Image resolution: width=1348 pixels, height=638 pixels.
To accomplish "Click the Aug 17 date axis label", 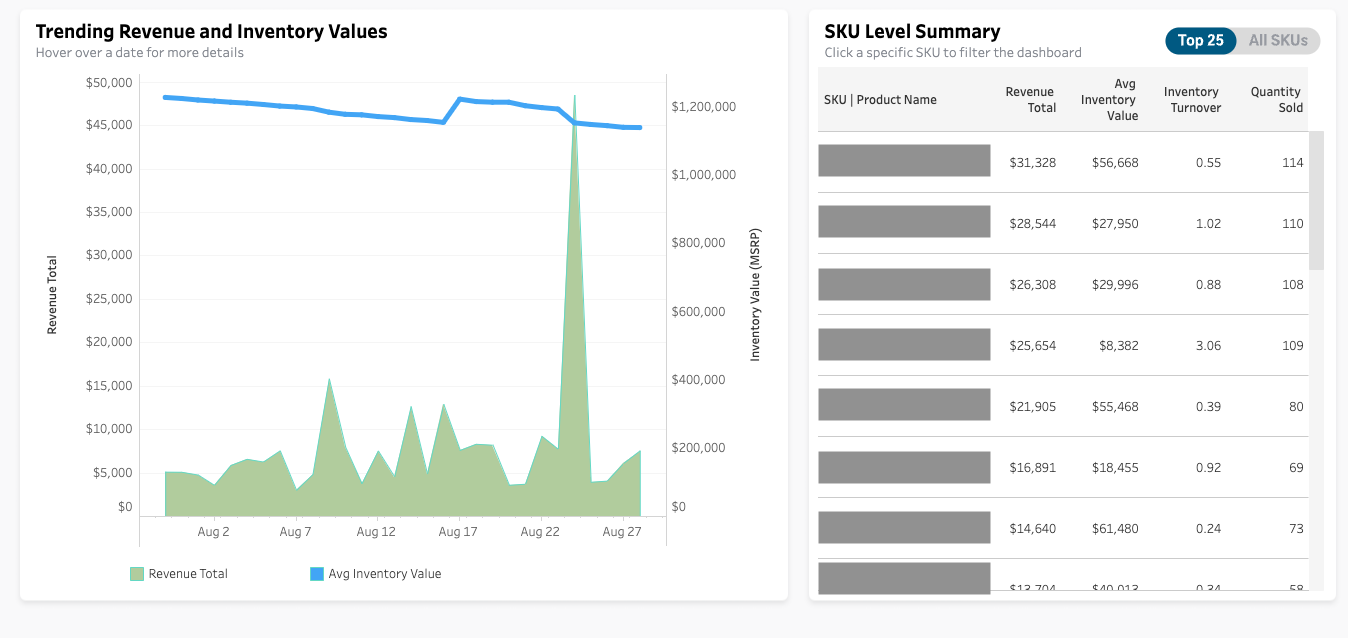I will pos(458,532).
